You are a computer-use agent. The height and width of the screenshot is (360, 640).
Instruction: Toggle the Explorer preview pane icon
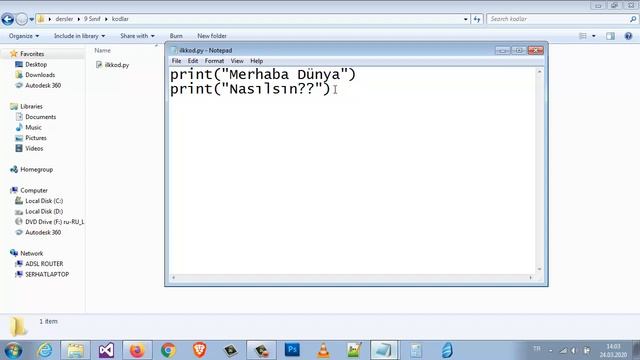pyautogui.click(x=611, y=36)
